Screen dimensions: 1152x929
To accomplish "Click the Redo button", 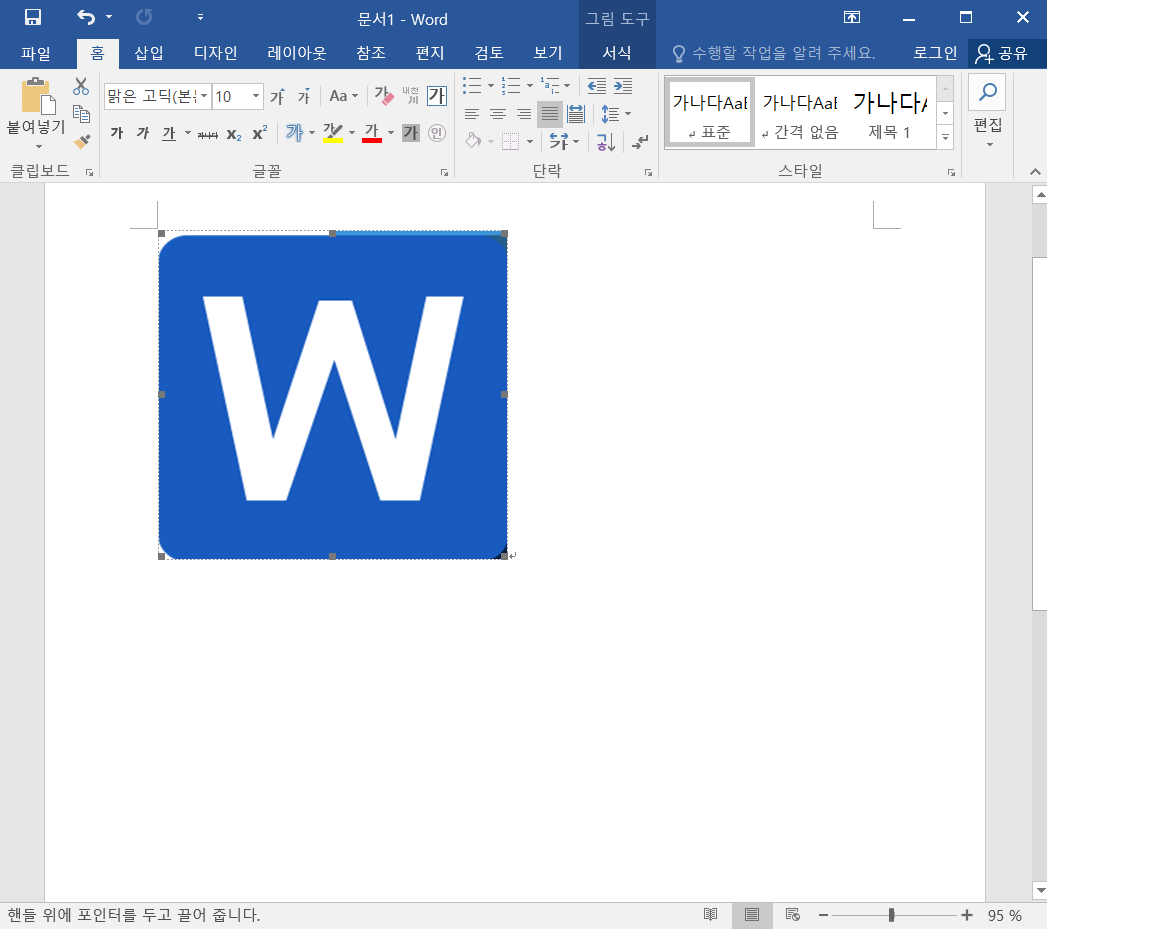I will [145, 18].
